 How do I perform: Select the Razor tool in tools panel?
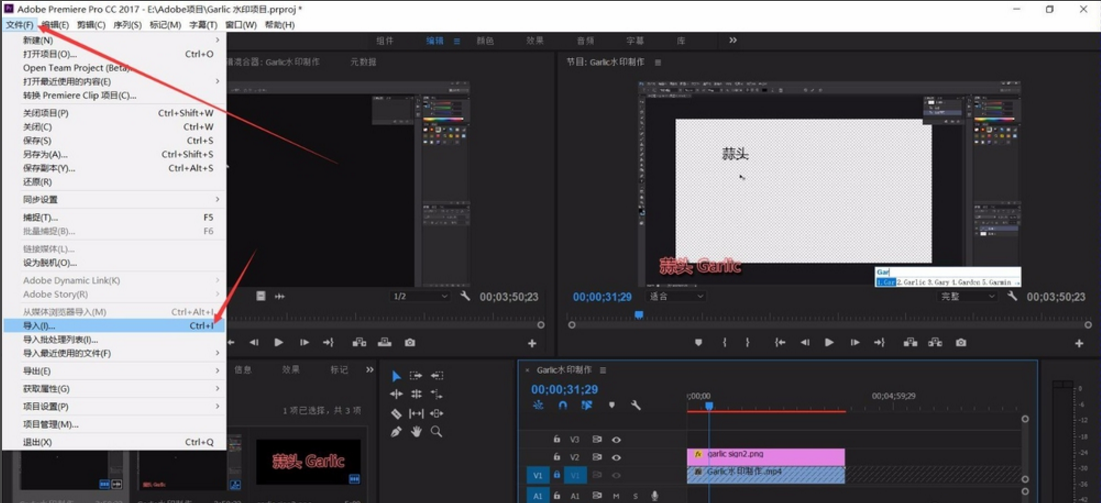[x=396, y=413]
